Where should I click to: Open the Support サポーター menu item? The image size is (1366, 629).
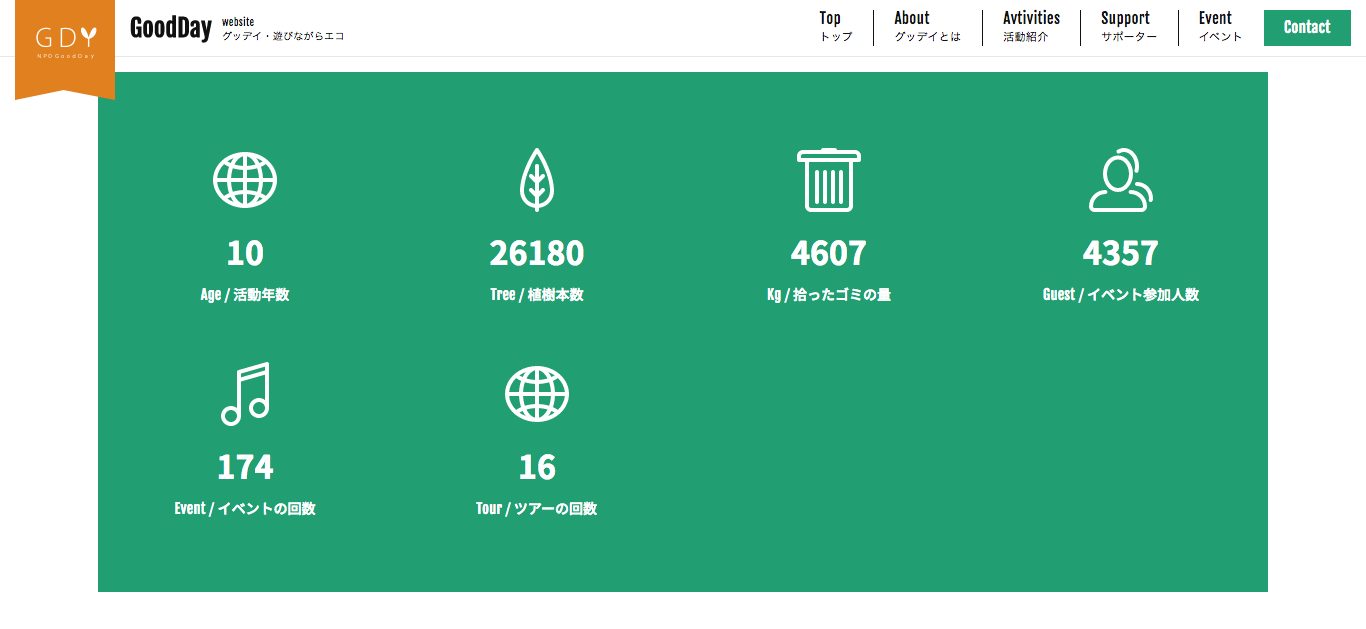click(1129, 27)
